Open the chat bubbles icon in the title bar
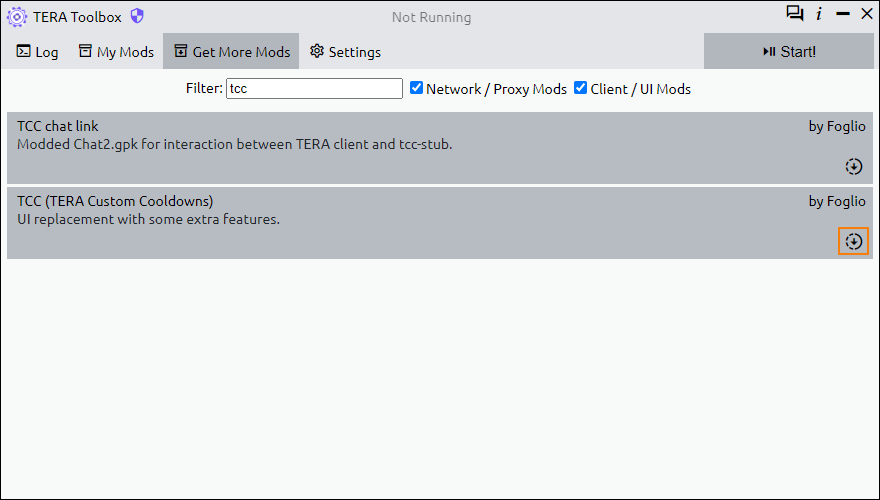This screenshot has height=500, width=880. coord(795,14)
